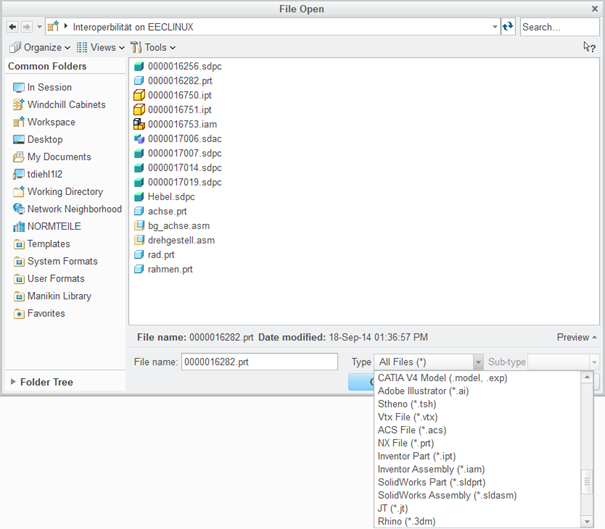The width and height of the screenshot is (605, 529).
Task: Select file 0000016256.sdpc
Action: pos(177,66)
